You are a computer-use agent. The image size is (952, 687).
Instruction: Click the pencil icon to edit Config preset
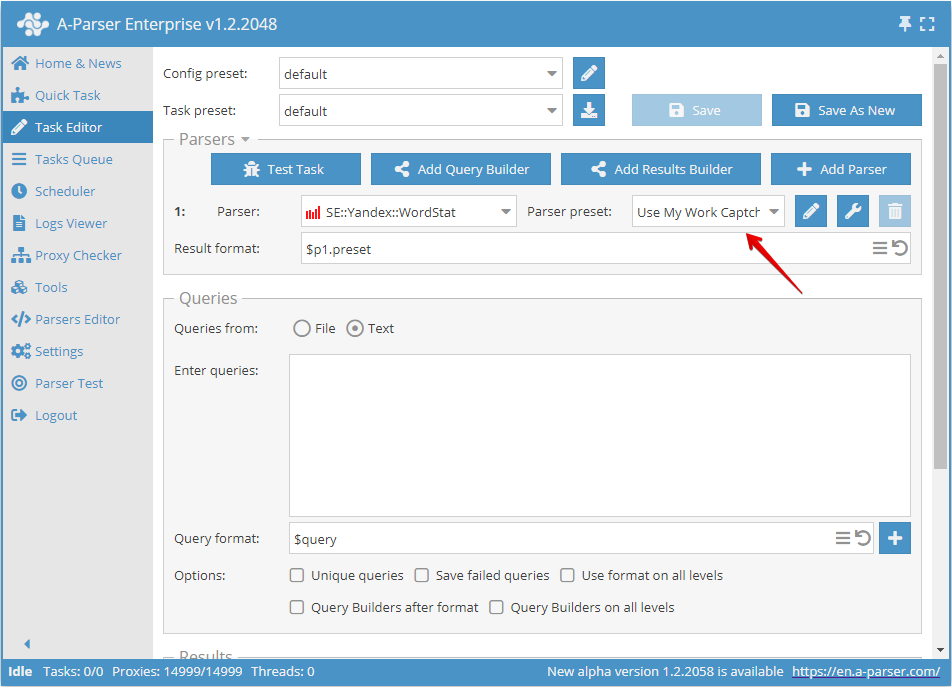[588, 73]
